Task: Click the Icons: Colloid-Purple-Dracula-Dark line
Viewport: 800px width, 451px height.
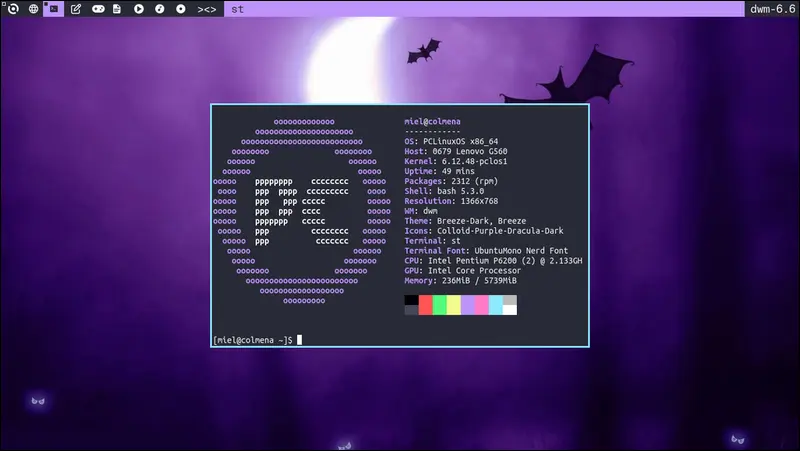Action: coord(484,231)
